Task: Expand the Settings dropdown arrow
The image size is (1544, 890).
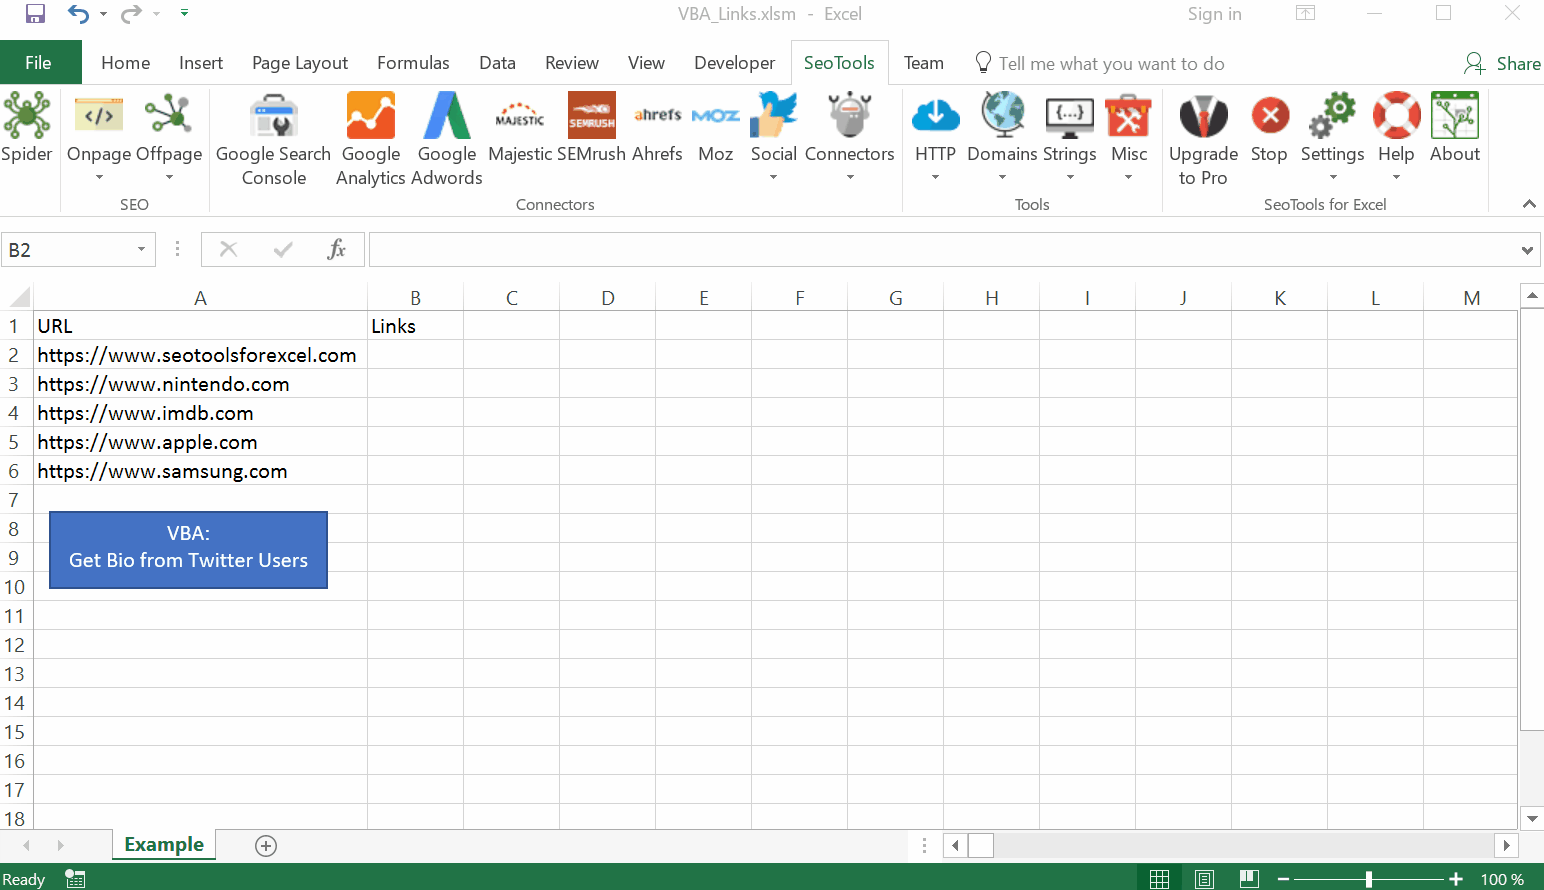Action: [x=1333, y=177]
